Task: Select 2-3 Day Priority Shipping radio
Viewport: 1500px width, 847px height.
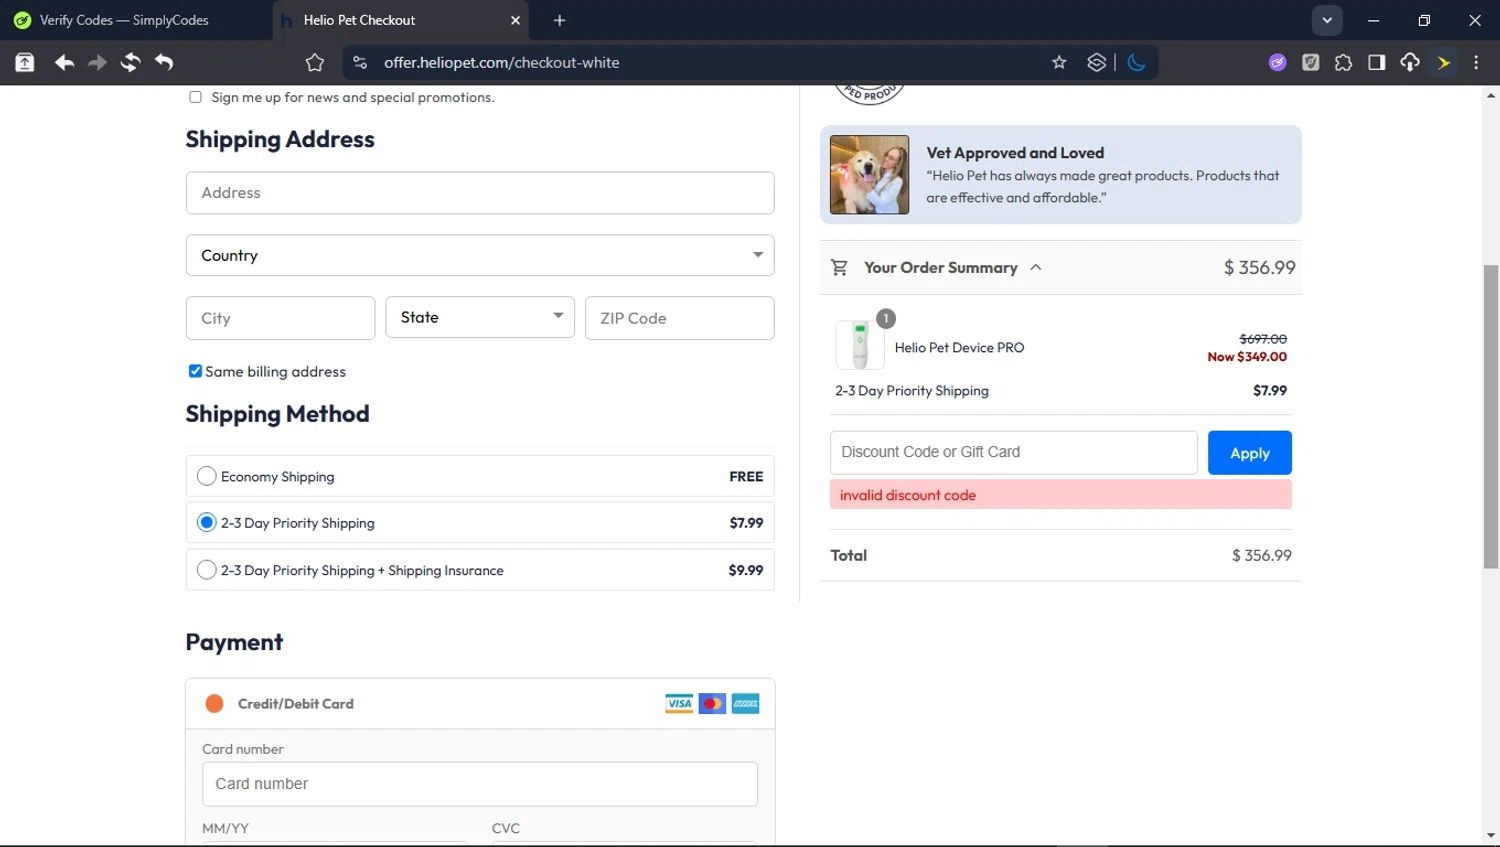Action: click(206, 522)
